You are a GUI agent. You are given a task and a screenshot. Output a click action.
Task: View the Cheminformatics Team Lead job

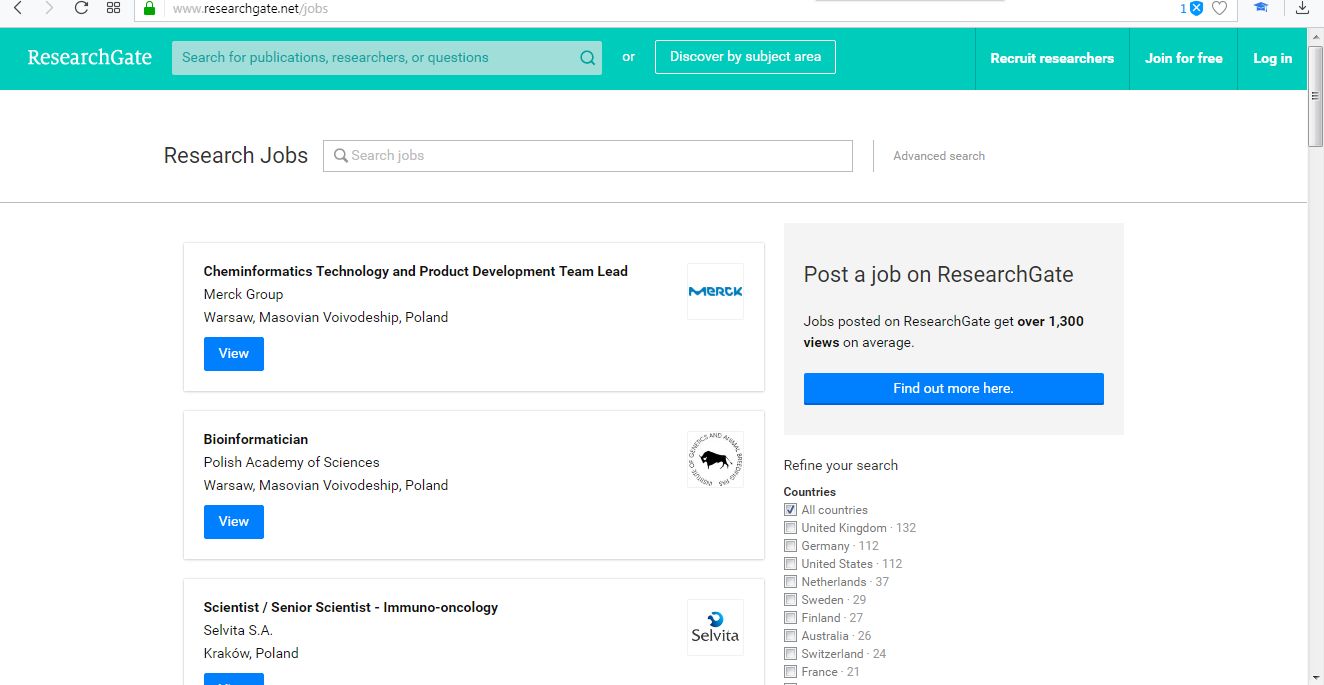(x=233, y=353)
